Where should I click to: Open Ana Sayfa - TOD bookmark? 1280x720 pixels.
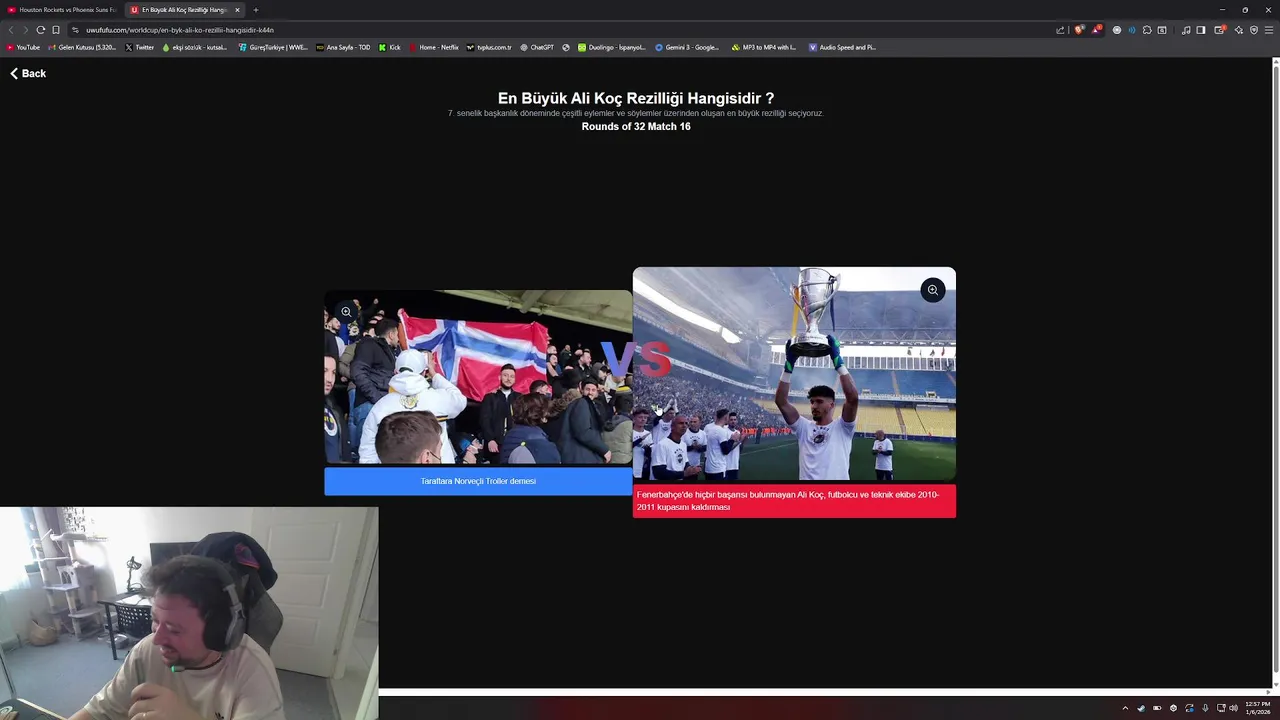click(343, 47)
